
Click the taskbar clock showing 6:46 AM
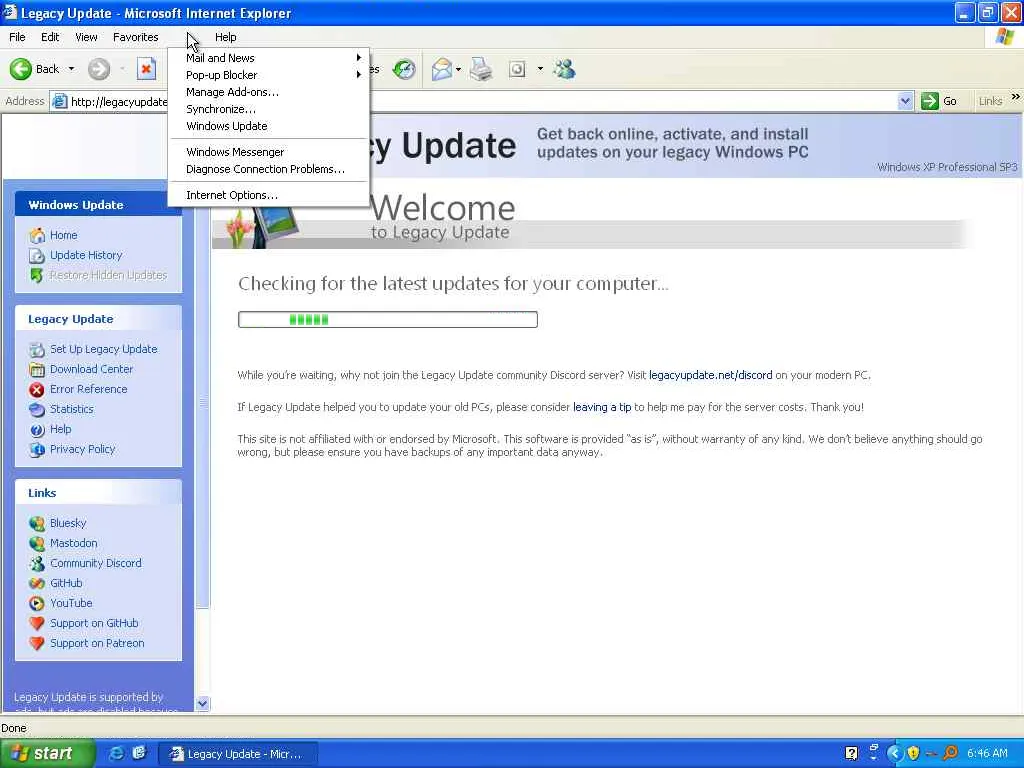pos(987,753)
